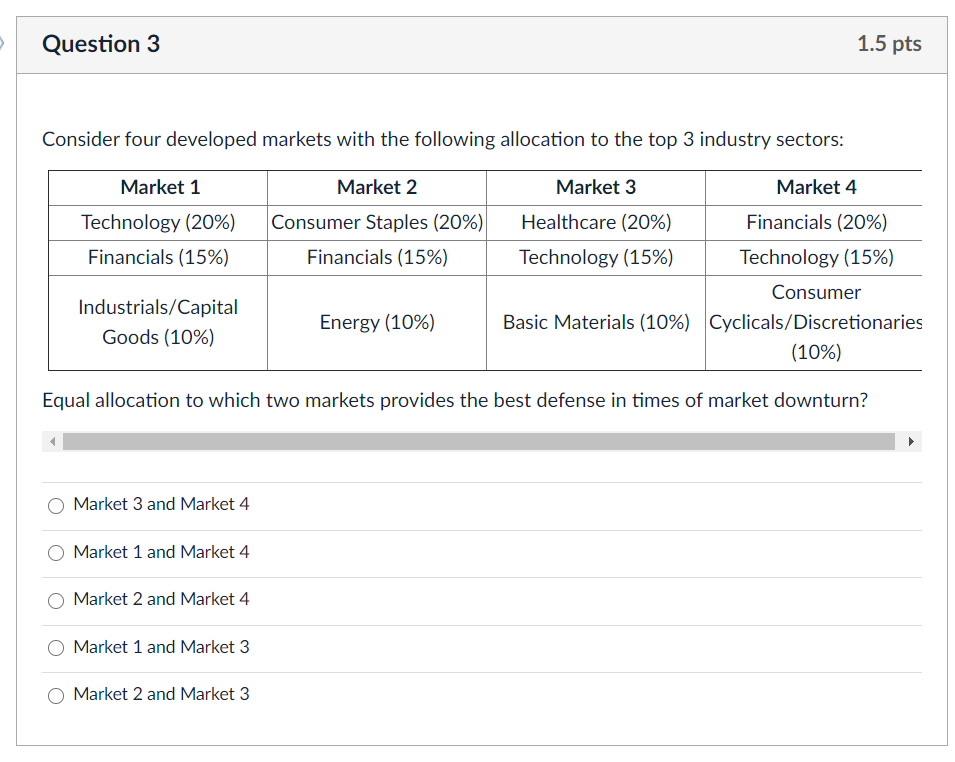The height and width of the screenshot is (762, 955).
Task: Click the horizontal scrollbar thumb under the table
Action: [x=479, y=442]
